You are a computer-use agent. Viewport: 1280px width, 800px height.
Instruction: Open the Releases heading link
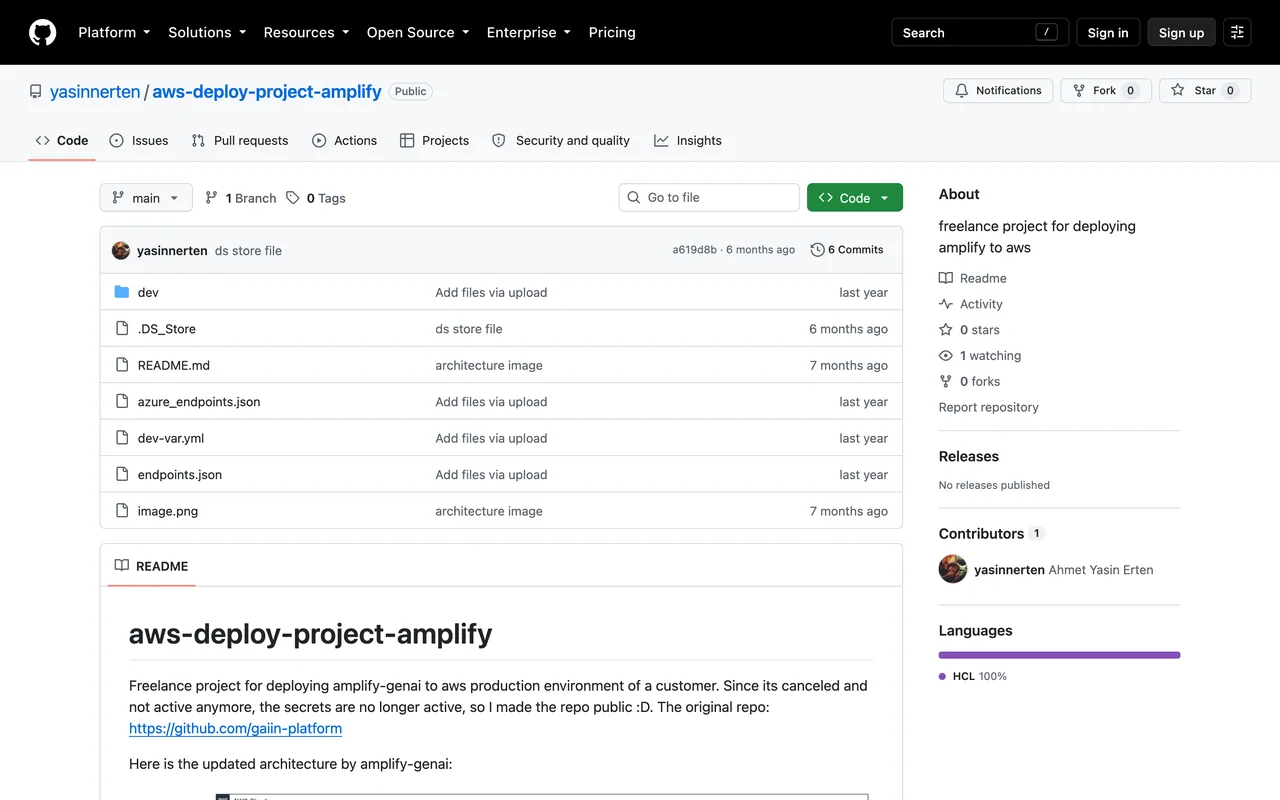point(968,456)
